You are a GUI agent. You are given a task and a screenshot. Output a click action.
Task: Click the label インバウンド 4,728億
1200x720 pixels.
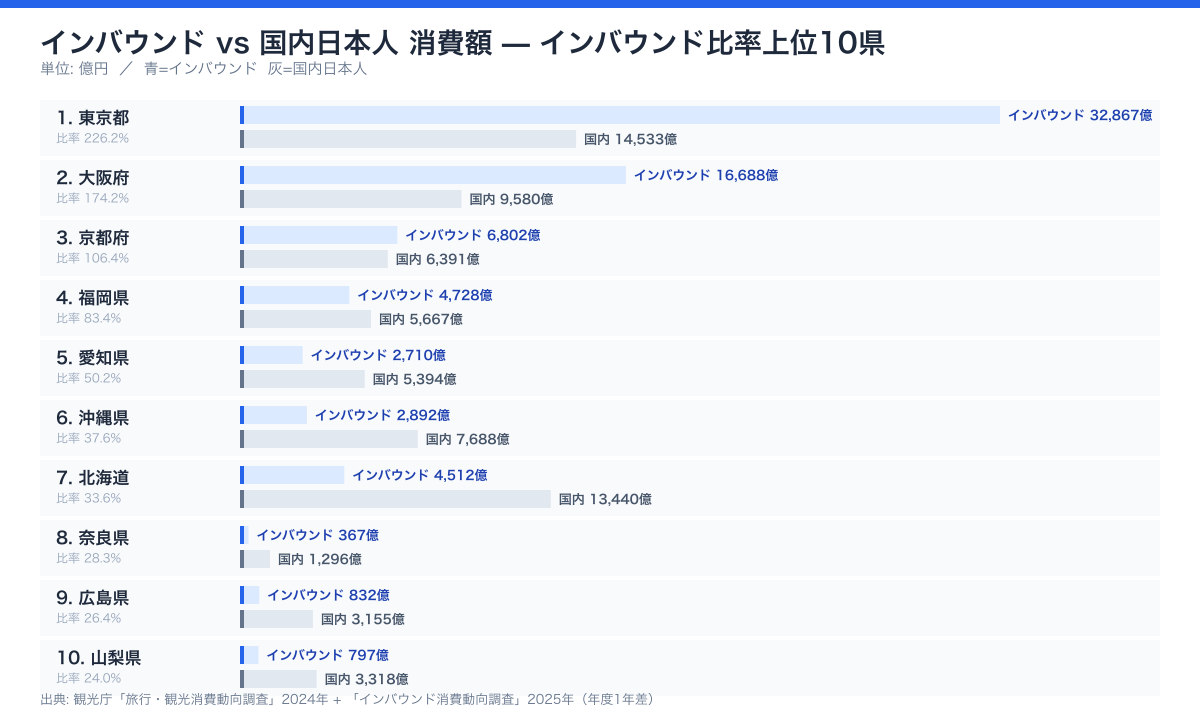425,295
